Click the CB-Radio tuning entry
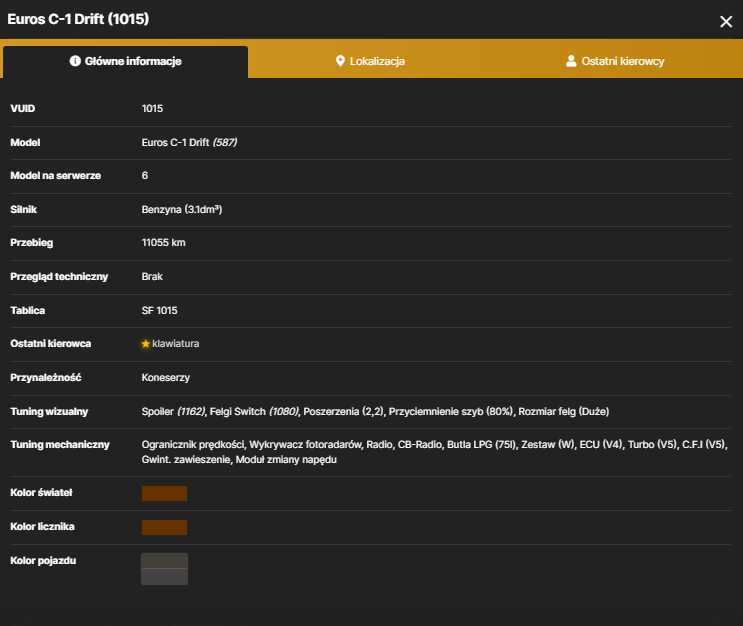743x626 pixels. (x=418, y=445)
